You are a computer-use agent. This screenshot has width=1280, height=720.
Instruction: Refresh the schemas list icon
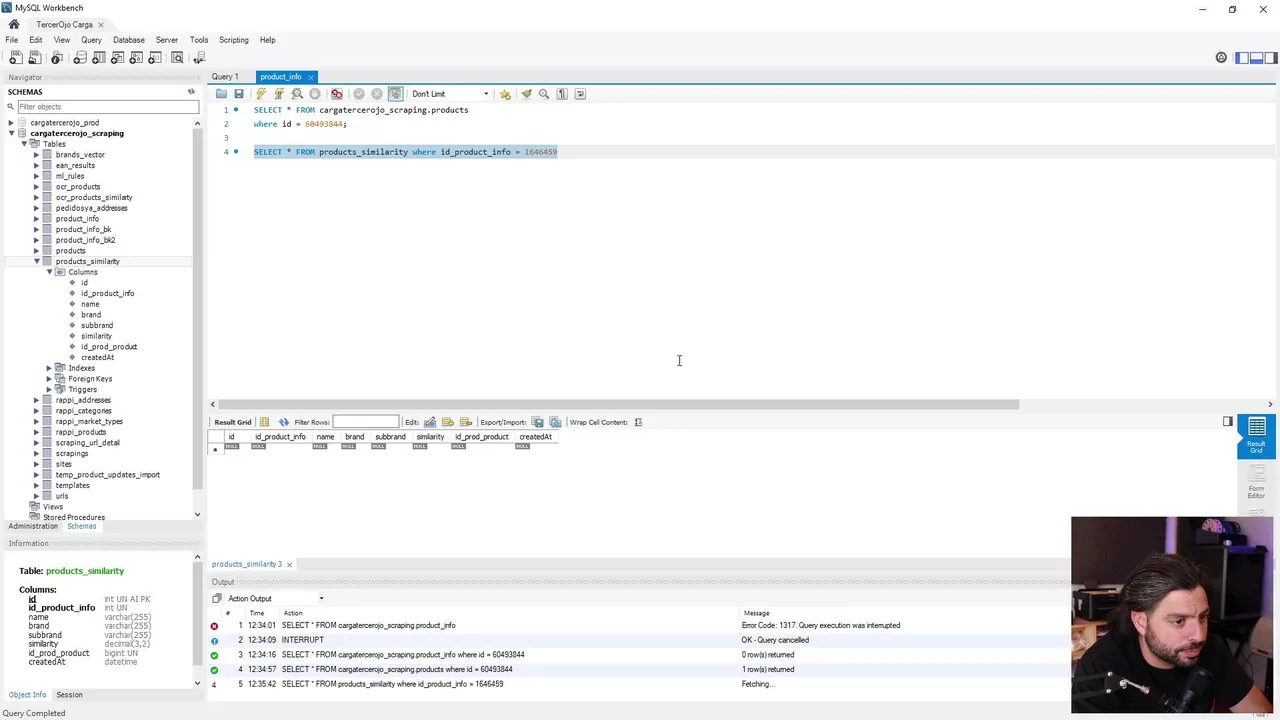point(191,92)
